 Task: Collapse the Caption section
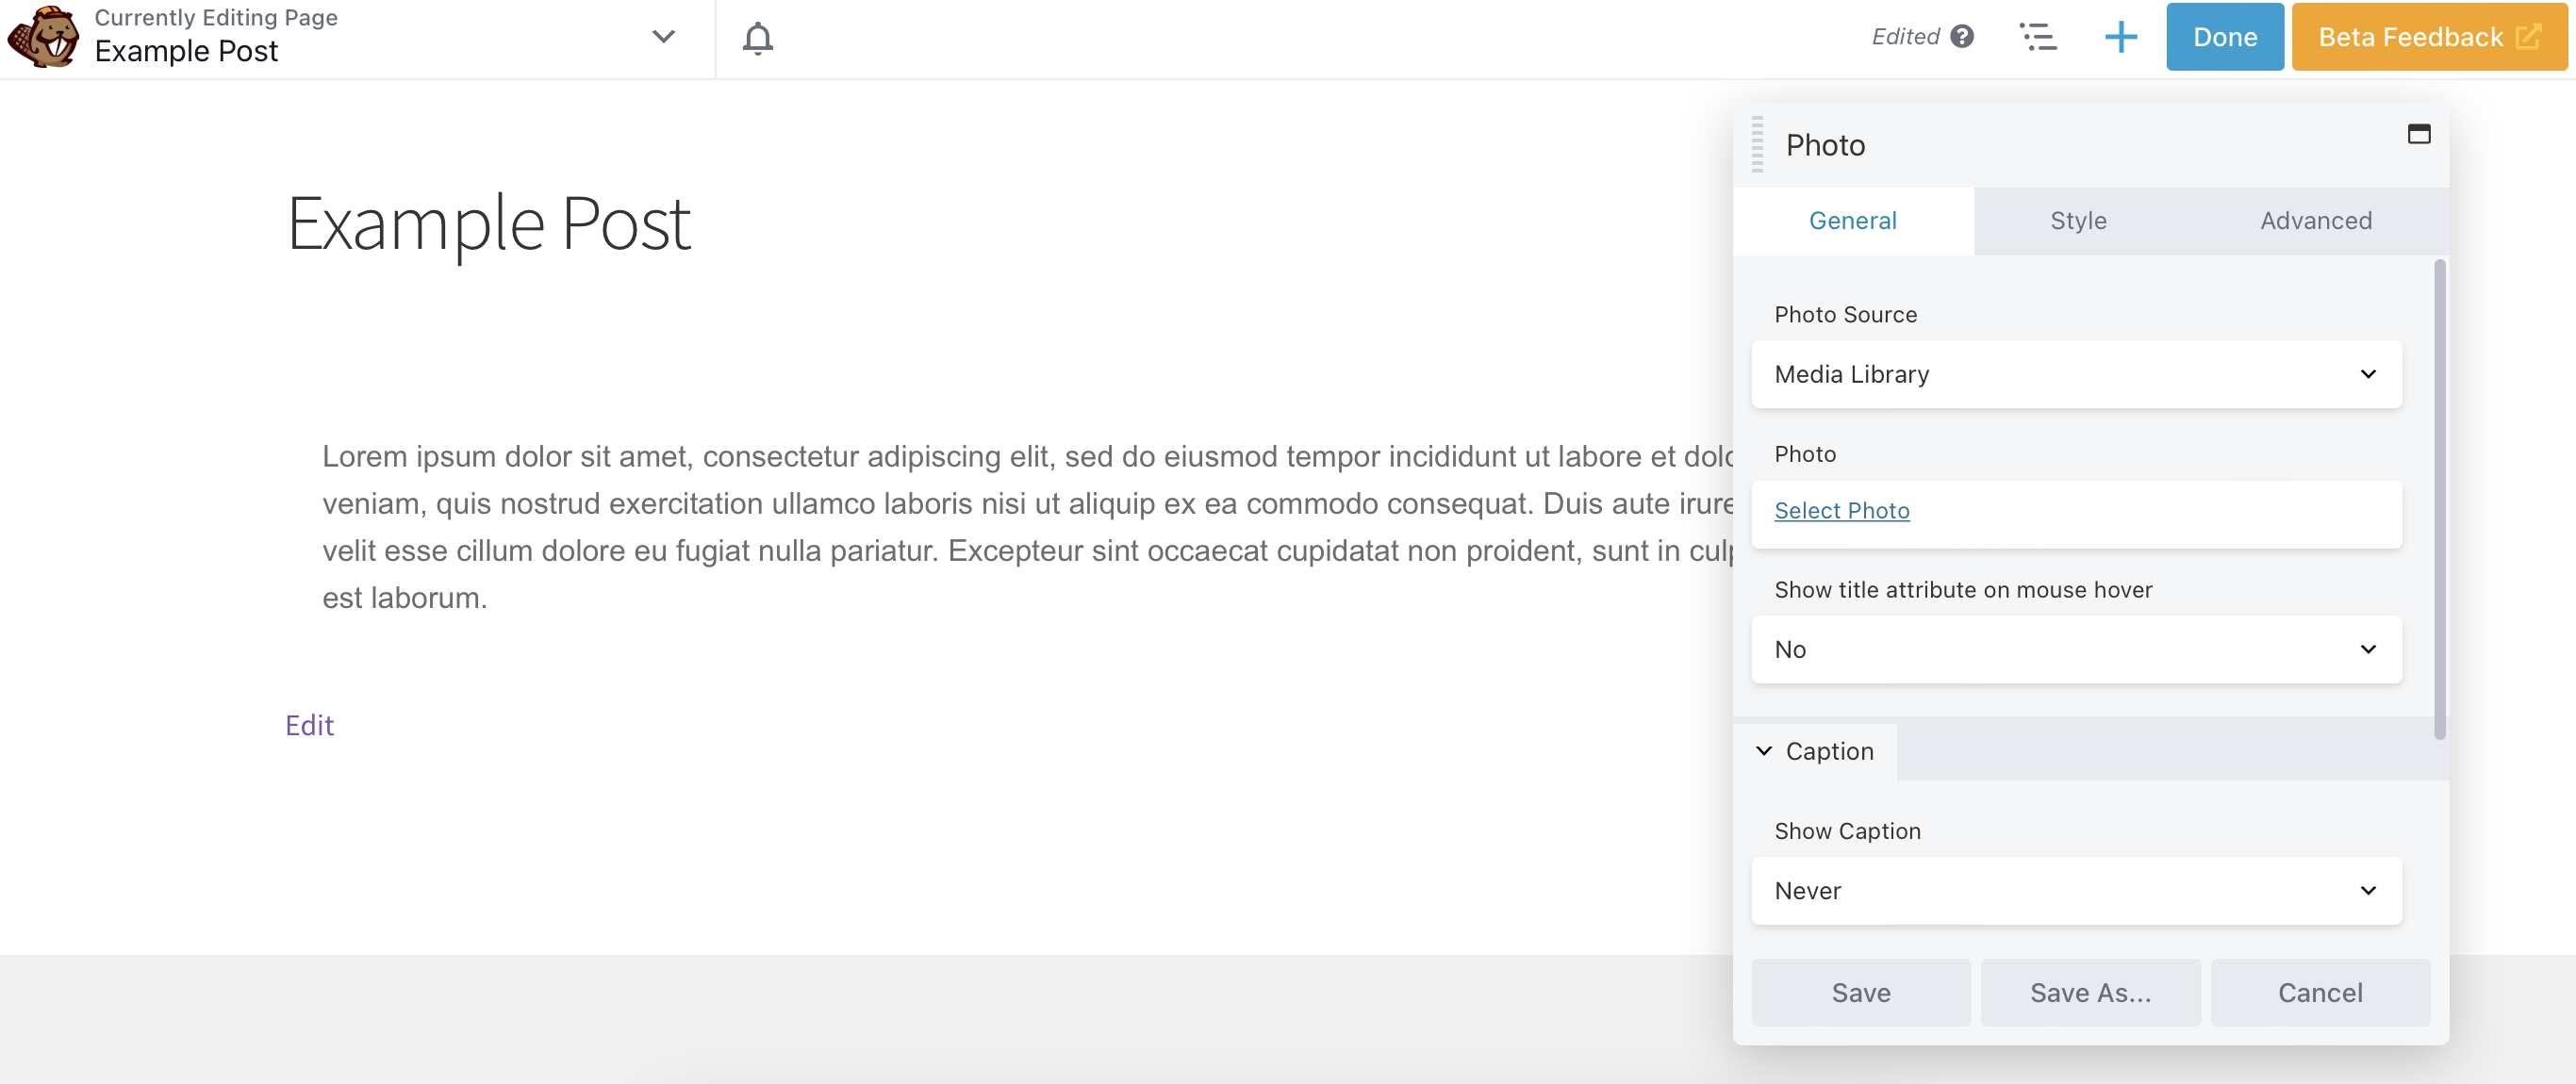click(1765, 751)
